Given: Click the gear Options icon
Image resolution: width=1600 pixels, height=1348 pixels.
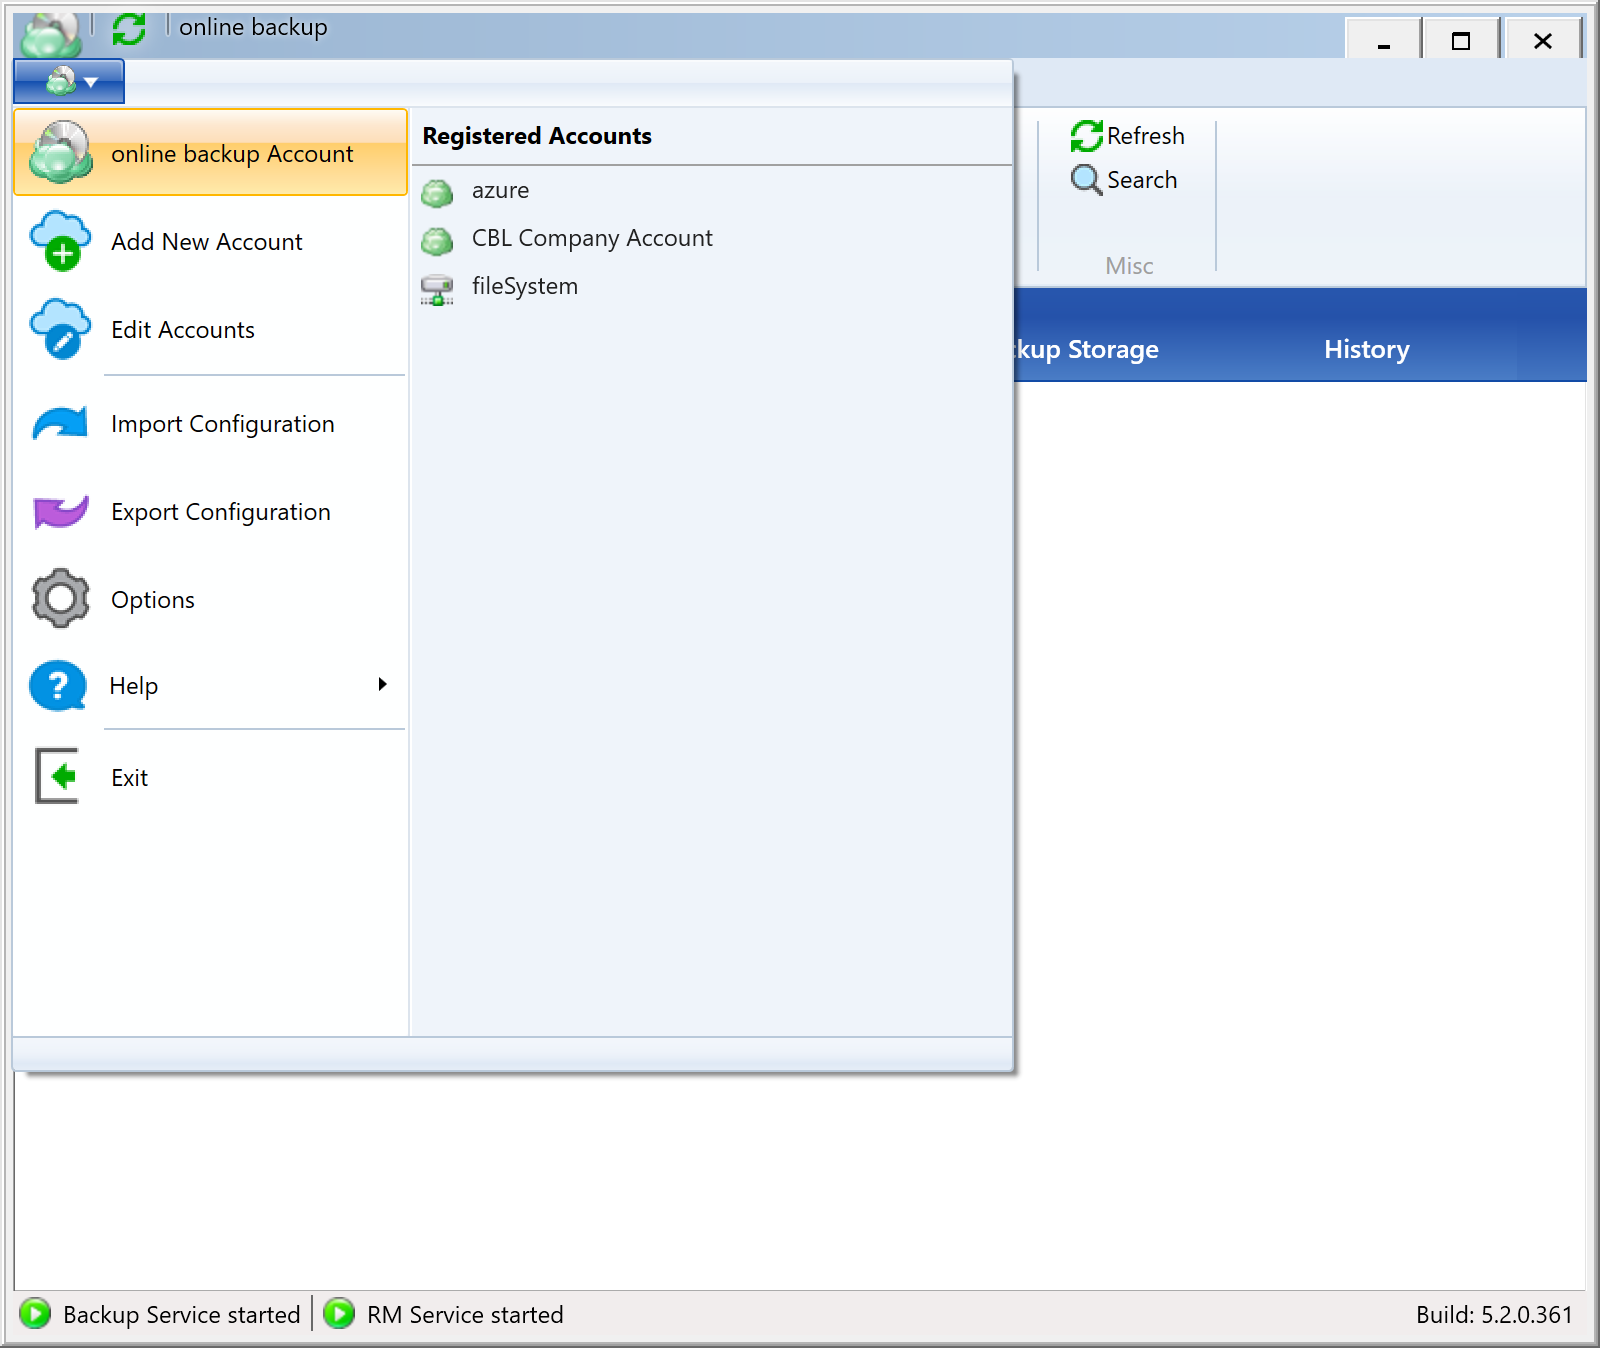Looking at the screenshot, I should (60, 599).
